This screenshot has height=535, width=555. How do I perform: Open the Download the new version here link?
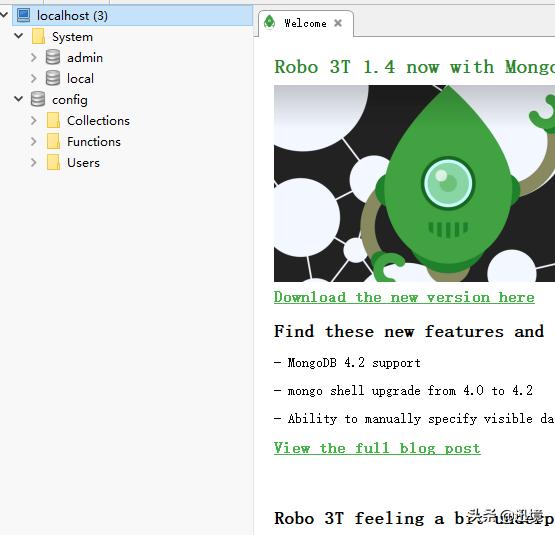404,297
